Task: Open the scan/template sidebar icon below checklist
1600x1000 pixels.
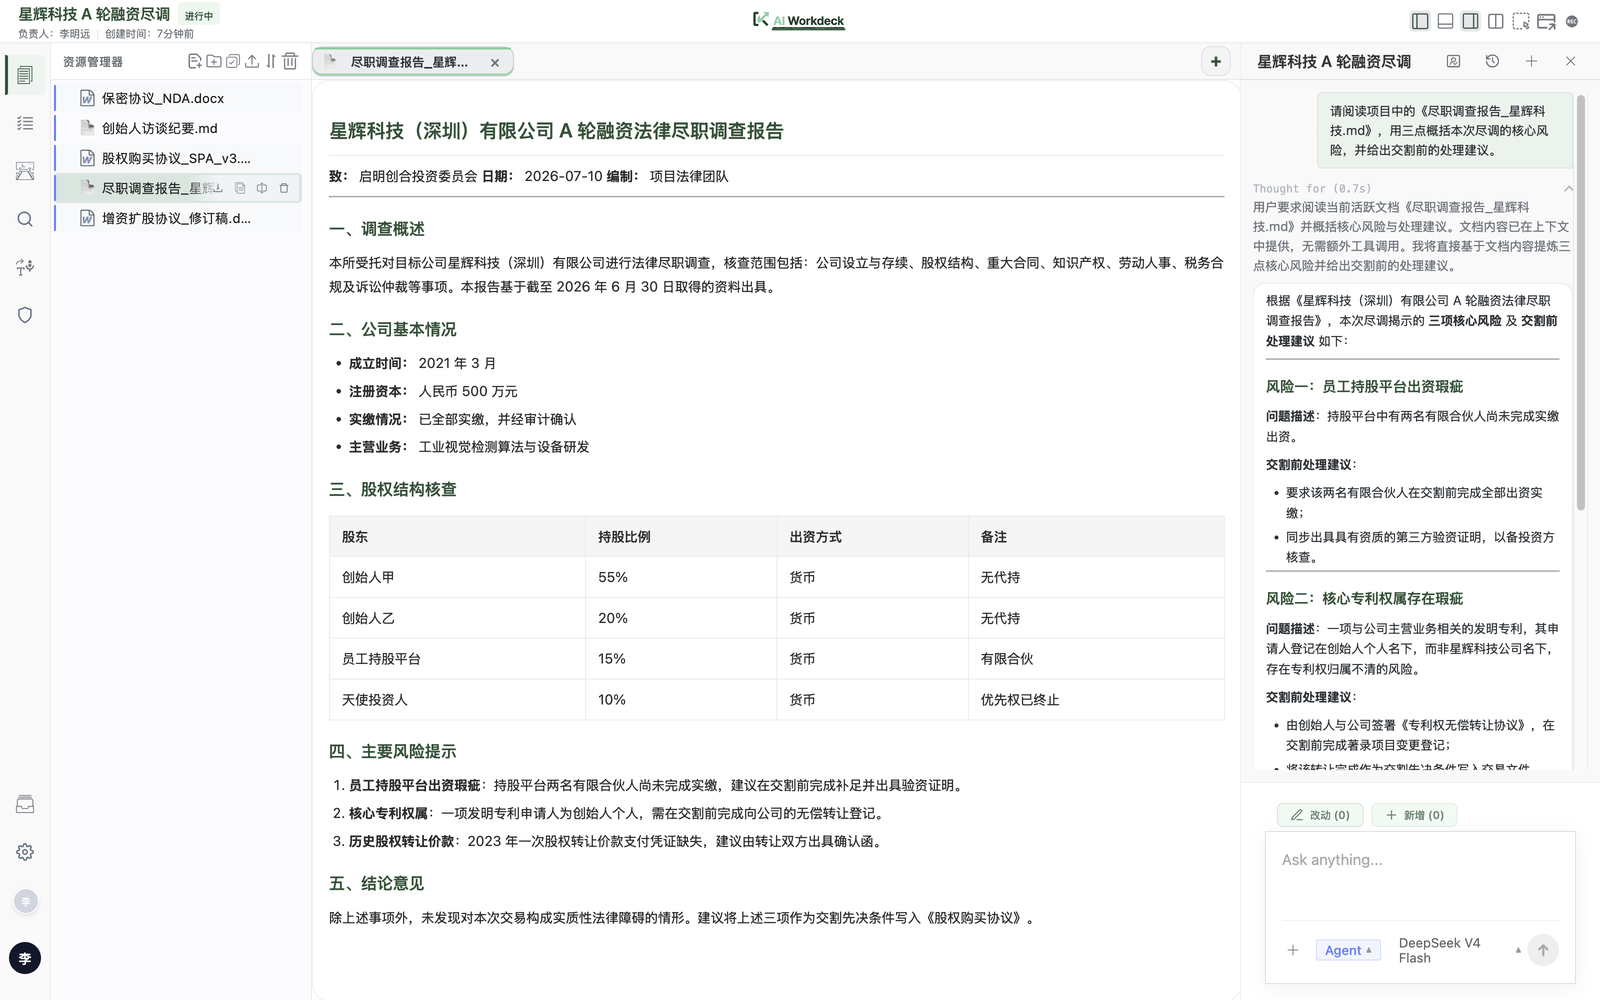Action: click(x=25, y=171)
